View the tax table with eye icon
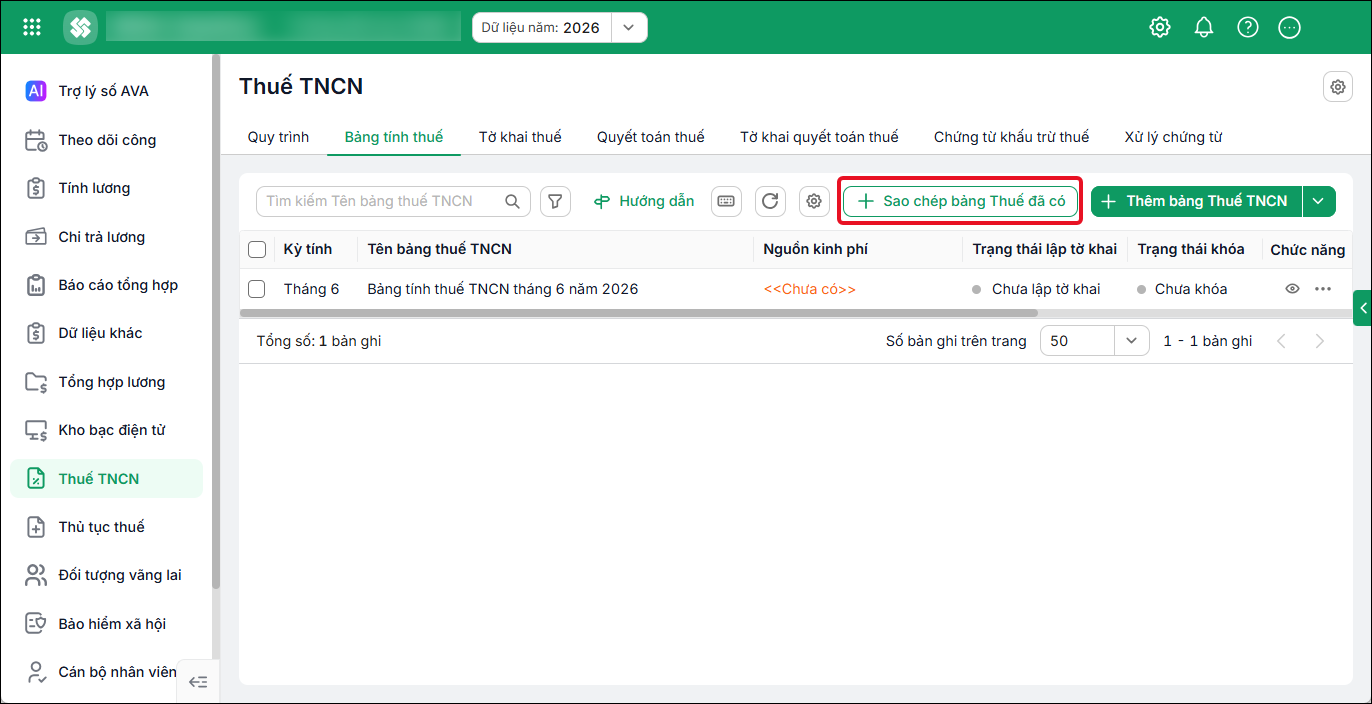 (1292, 289)
